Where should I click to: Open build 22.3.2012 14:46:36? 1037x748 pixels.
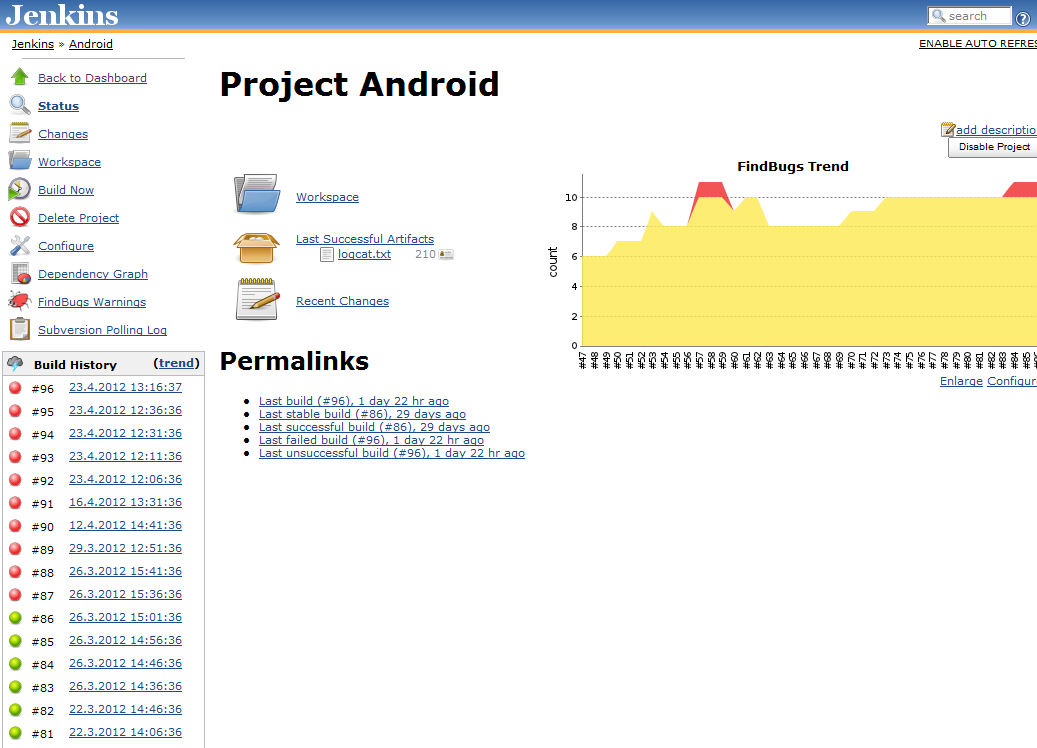[126, 709]
